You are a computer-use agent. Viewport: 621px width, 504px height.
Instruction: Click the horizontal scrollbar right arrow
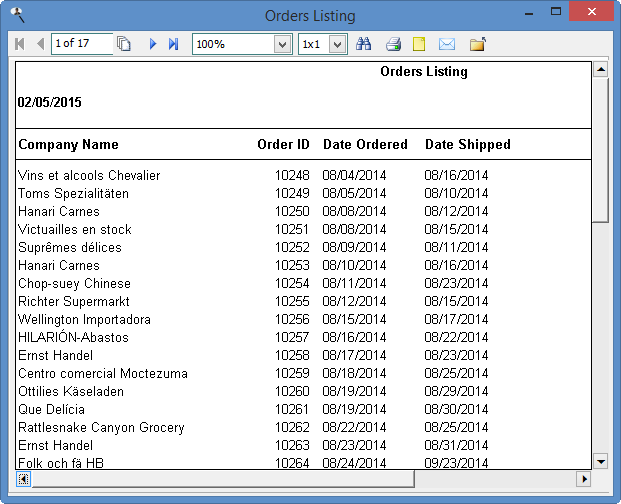tap(584, 479)
